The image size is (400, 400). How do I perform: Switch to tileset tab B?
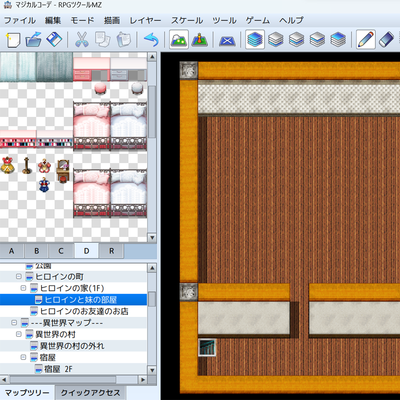[x=36, y=251]
